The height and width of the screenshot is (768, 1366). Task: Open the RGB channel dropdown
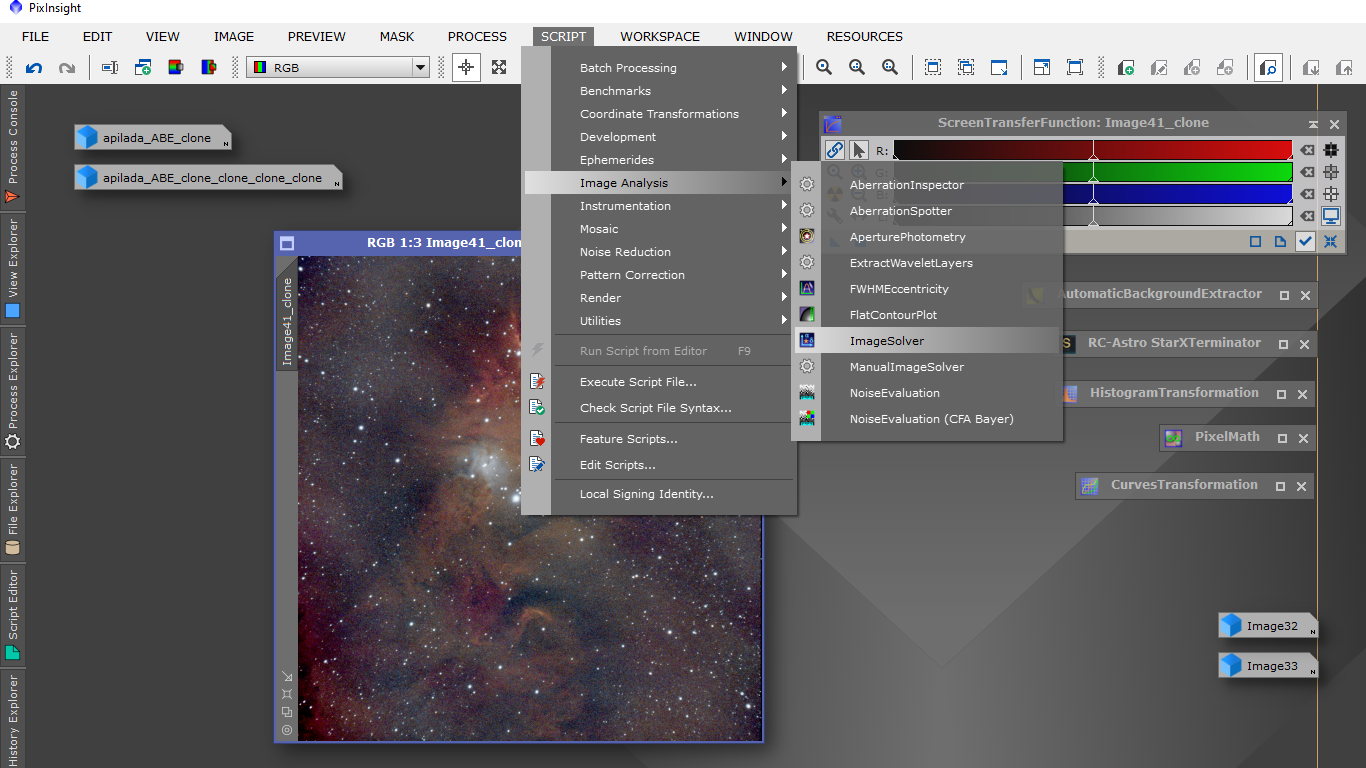point(338,68)
